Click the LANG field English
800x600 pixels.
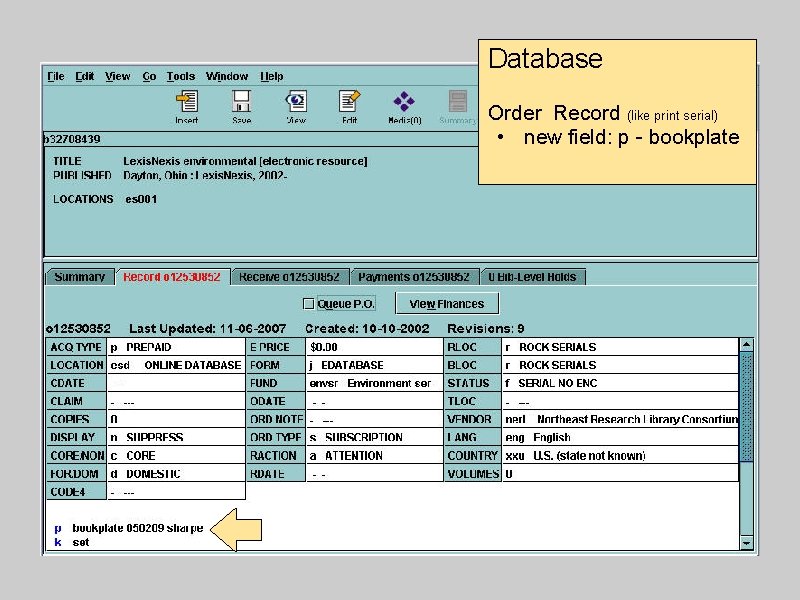(620, 438)
